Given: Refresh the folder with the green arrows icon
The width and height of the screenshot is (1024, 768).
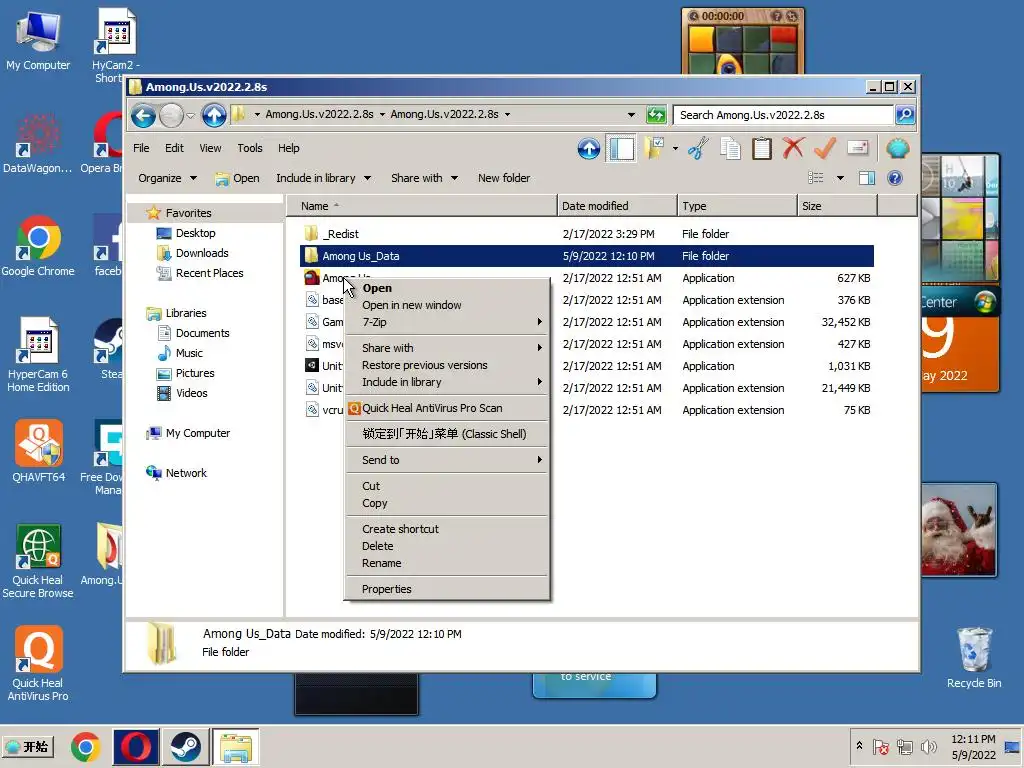Looking at the screenshot, I should 656,115.
